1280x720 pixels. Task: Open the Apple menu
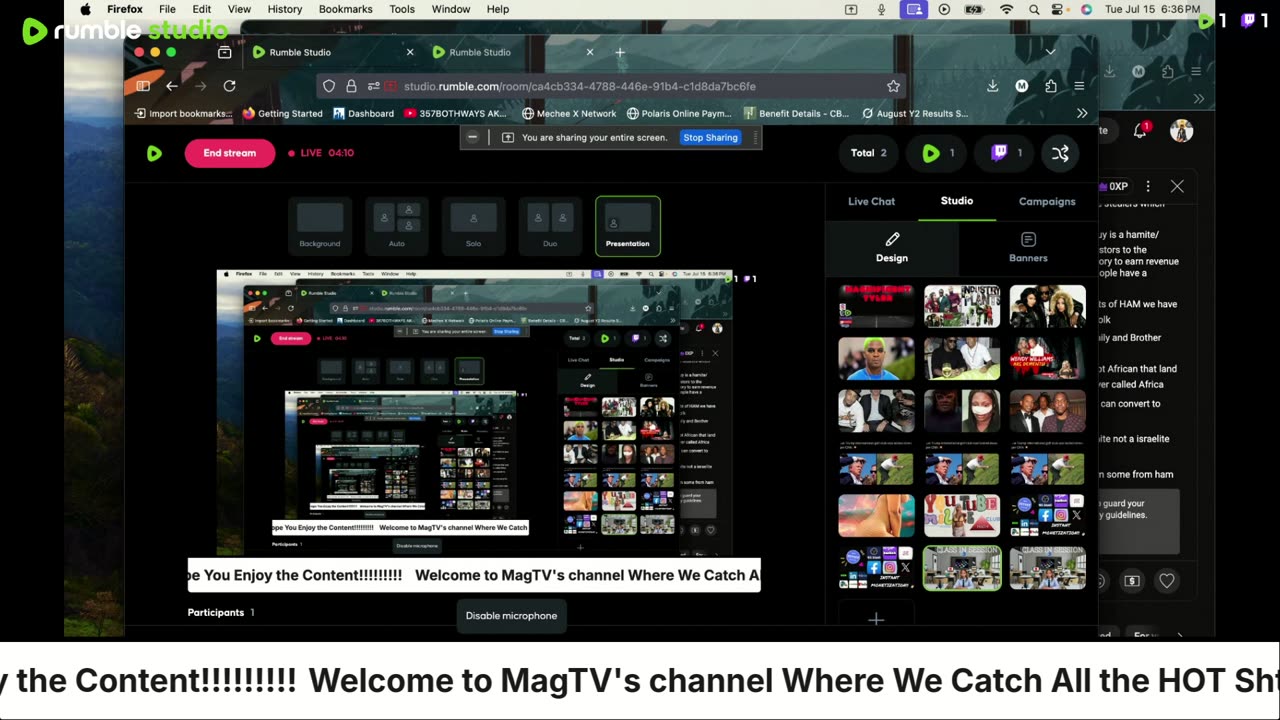(x=85, y=9)
